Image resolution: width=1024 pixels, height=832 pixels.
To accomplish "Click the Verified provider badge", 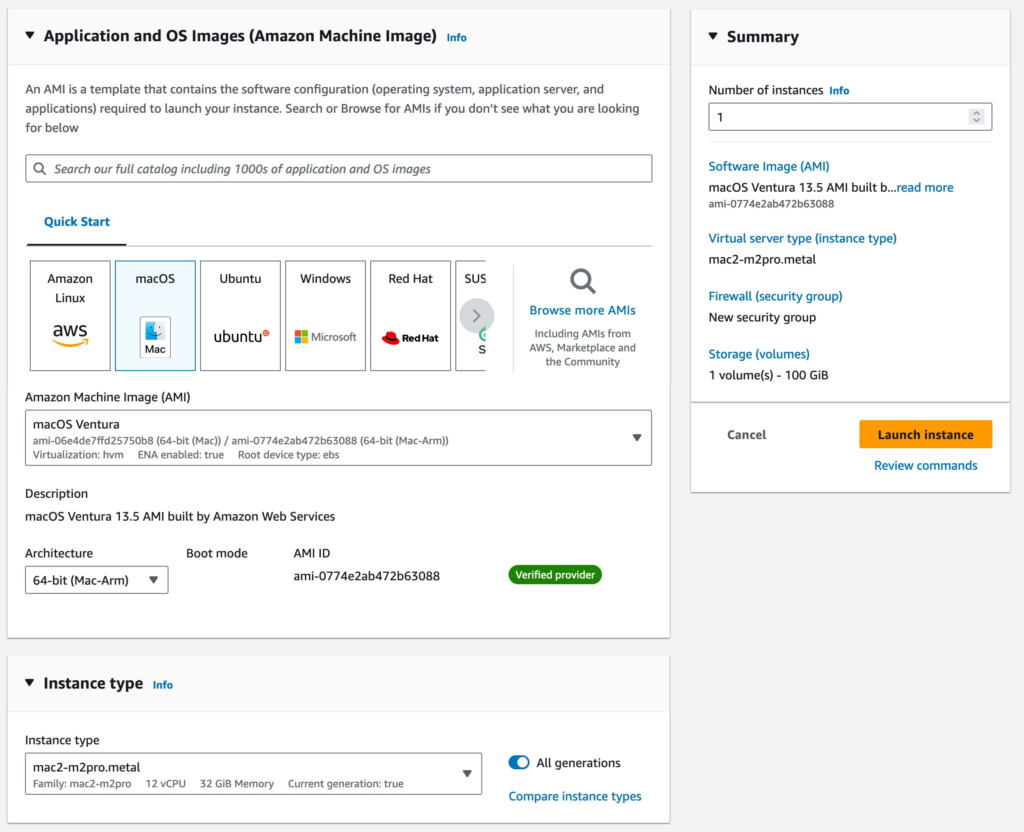I will 555,575.
